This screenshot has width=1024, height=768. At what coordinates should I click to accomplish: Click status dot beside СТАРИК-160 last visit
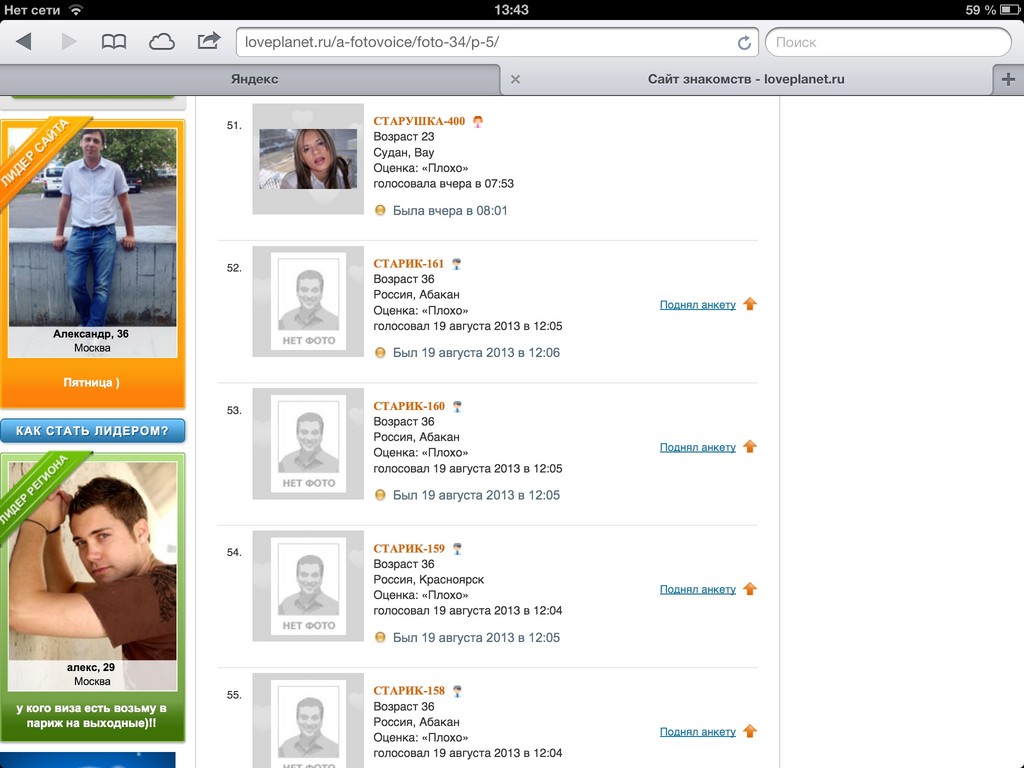click(x=380, y=495)
